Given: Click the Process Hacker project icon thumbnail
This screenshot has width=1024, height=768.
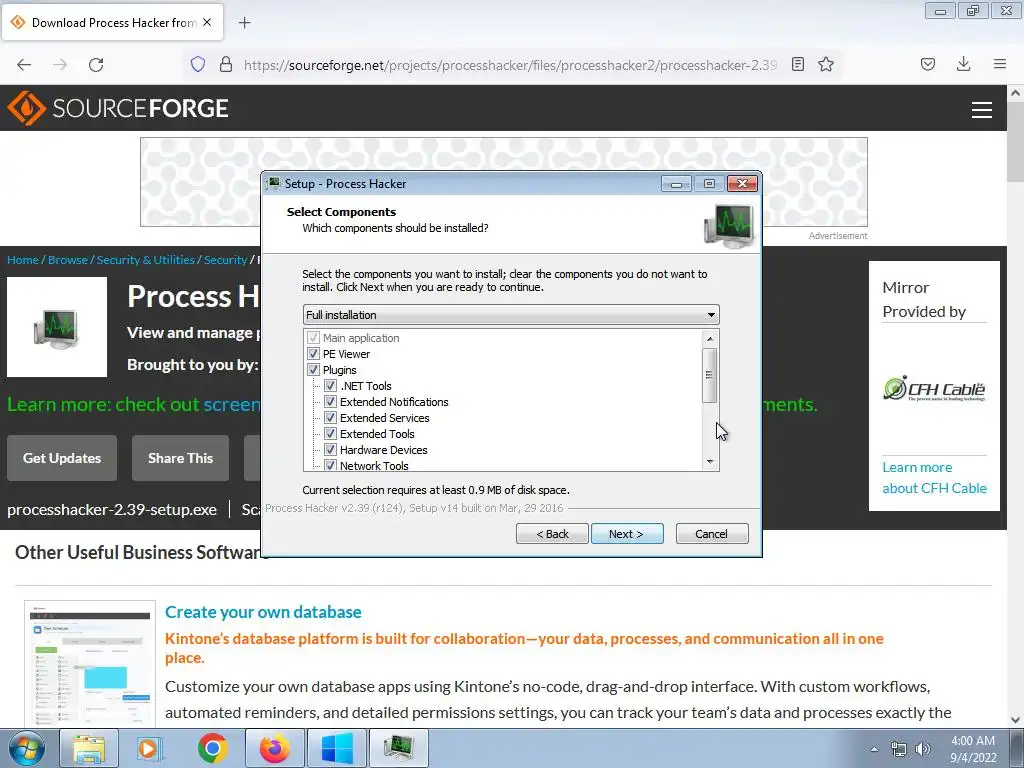Looking at the screenshot, I should (x=57, y=327).
